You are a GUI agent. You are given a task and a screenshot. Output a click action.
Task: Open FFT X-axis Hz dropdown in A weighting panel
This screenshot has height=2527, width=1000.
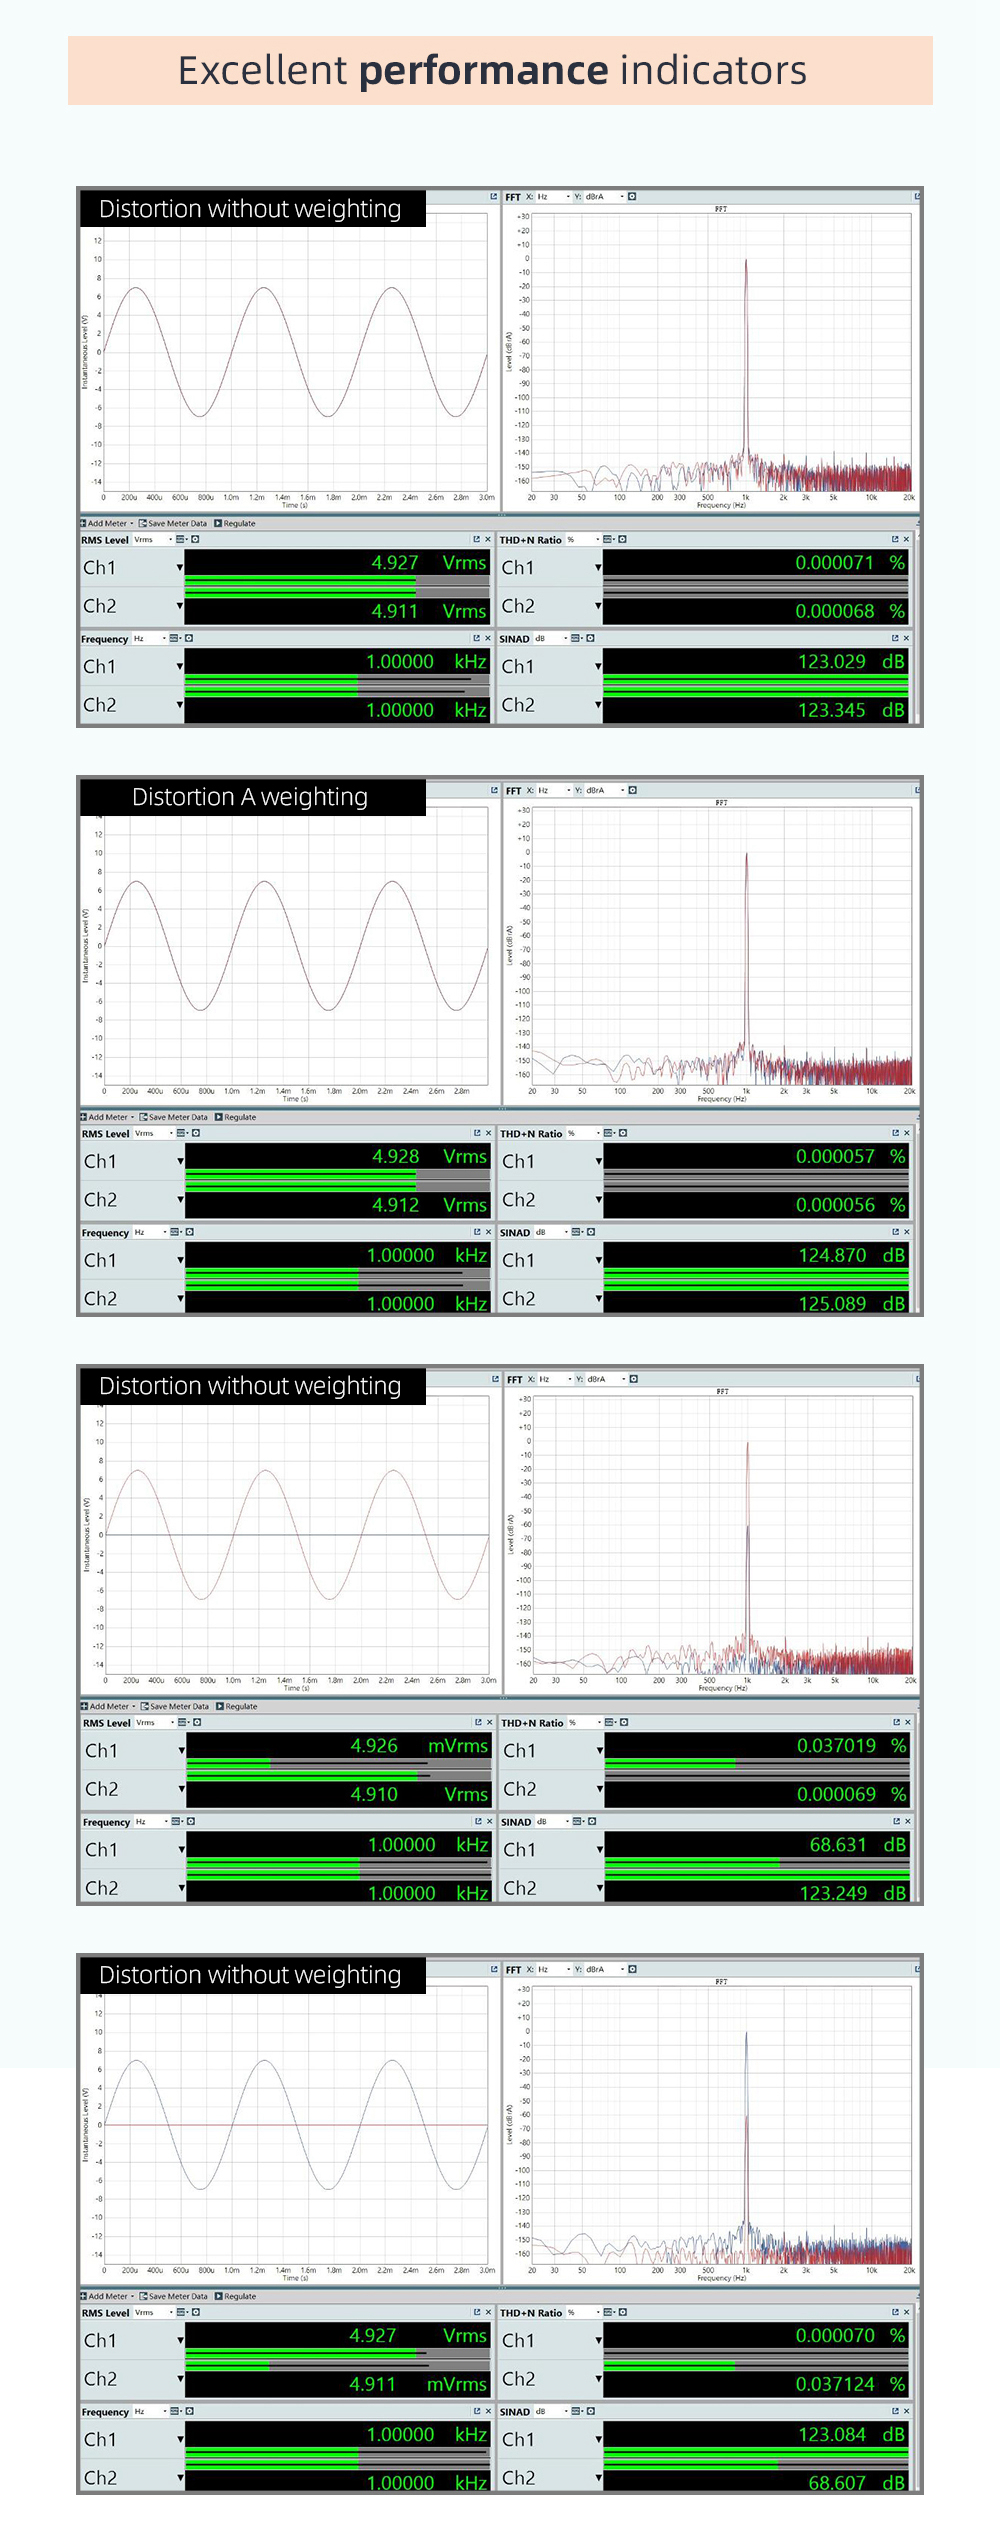[x=568, y=790]
